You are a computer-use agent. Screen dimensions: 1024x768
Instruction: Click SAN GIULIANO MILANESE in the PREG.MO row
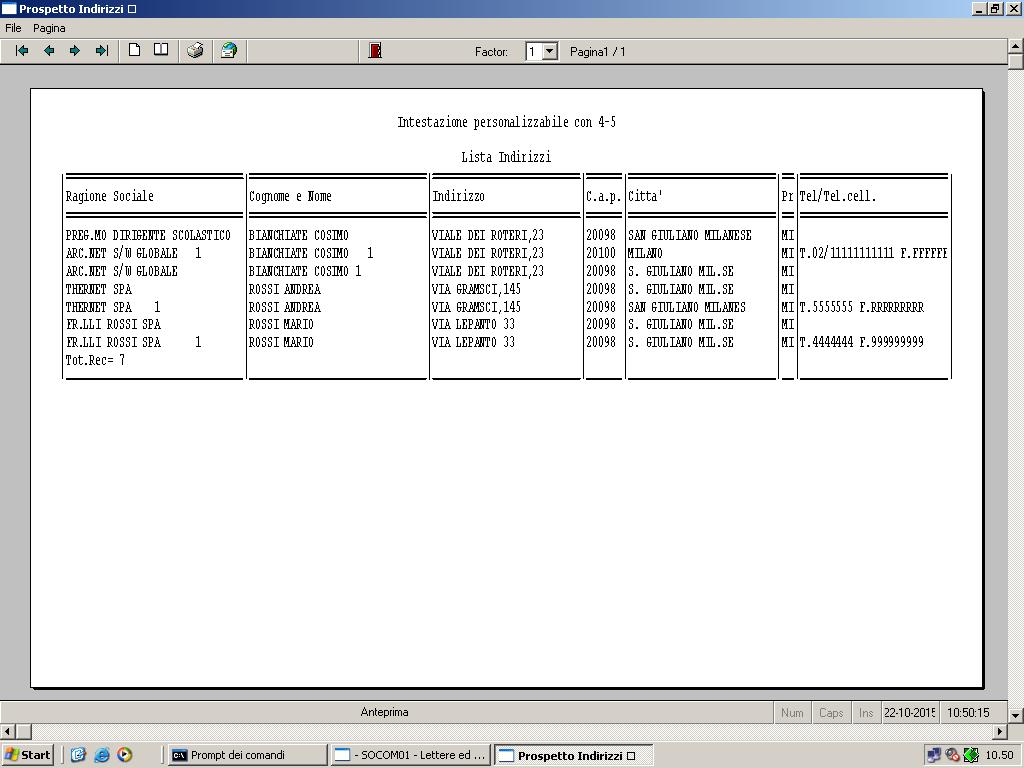(x=690, y=235)
